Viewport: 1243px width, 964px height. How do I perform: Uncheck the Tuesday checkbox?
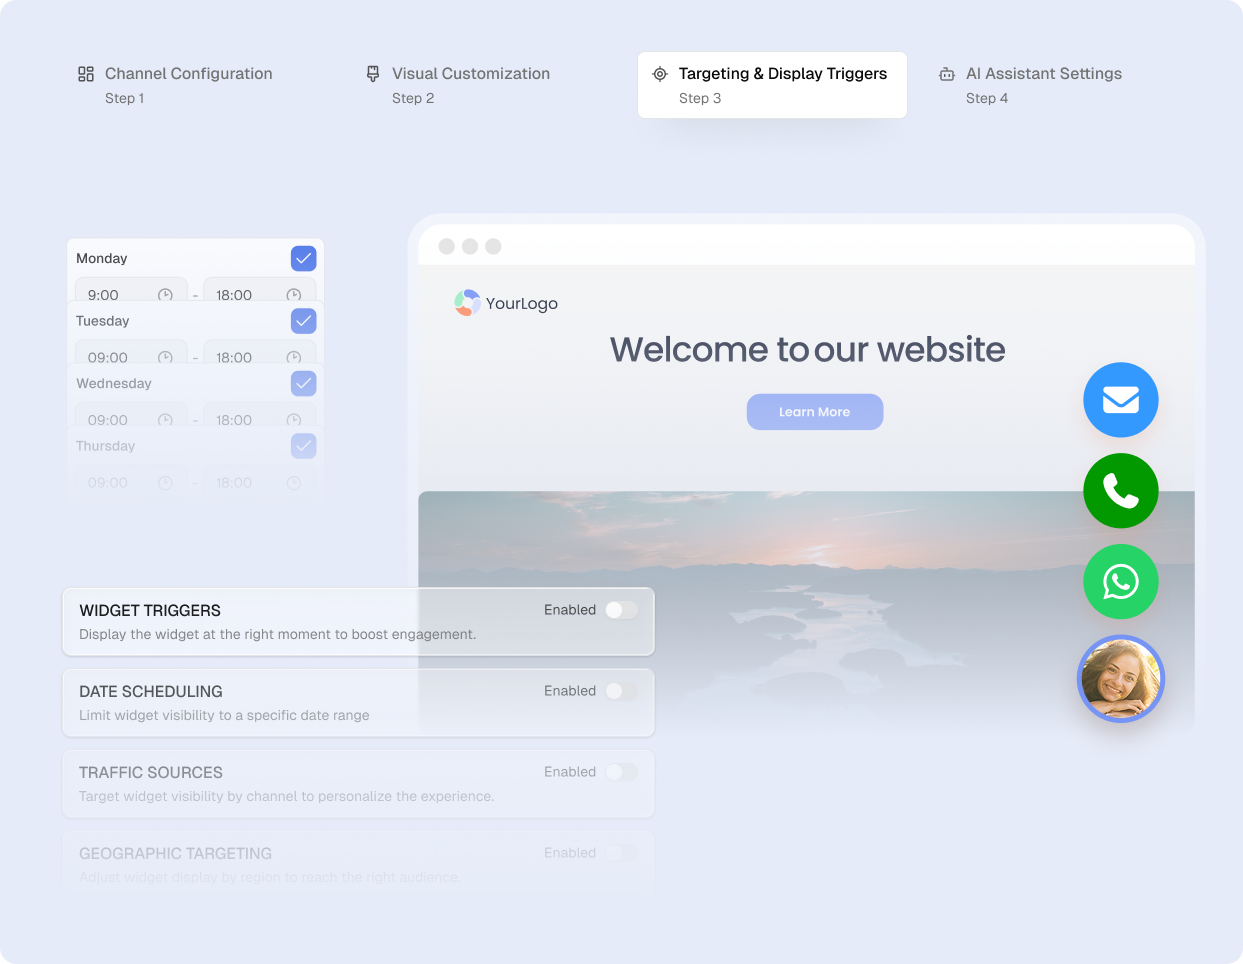[x=303, y=321]
